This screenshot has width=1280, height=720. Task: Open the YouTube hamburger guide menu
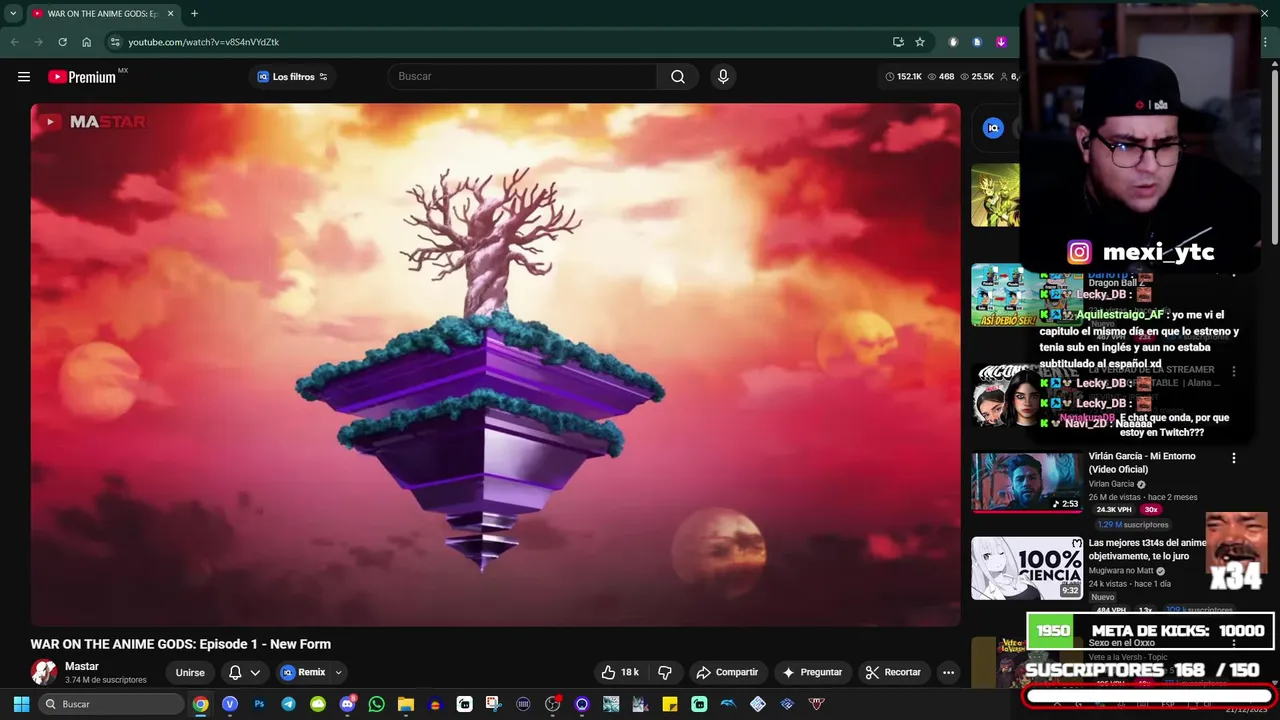[x=24, y=77]
